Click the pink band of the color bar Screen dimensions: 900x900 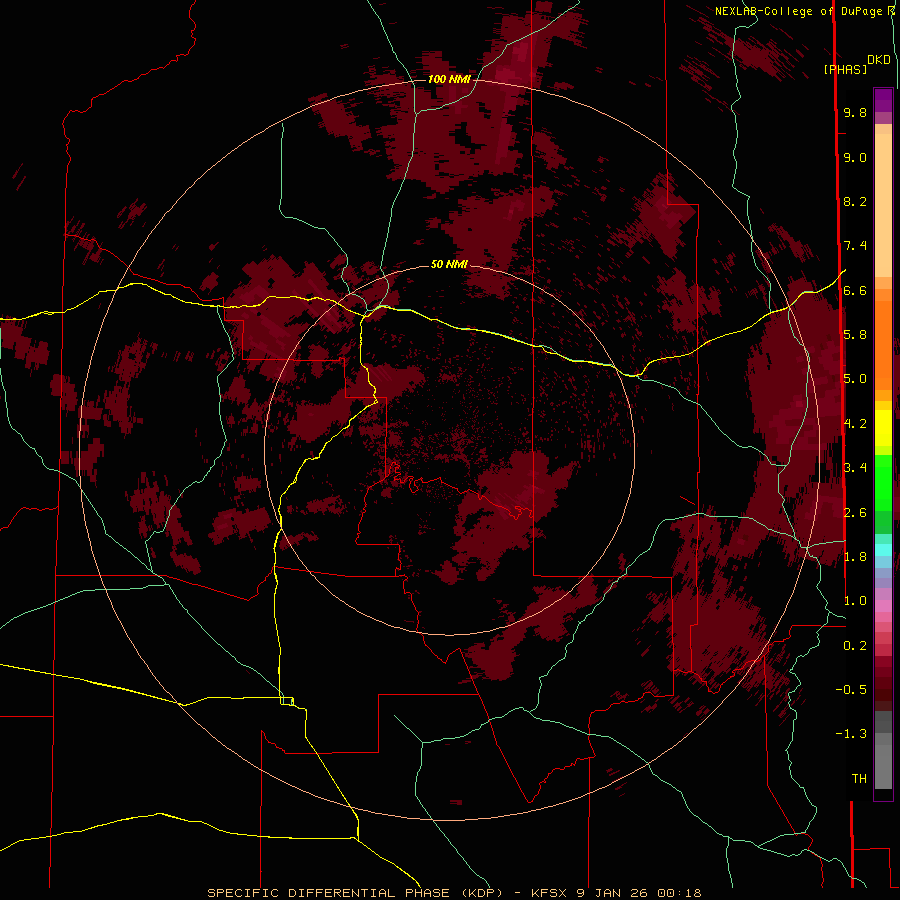tap(883, 606)
